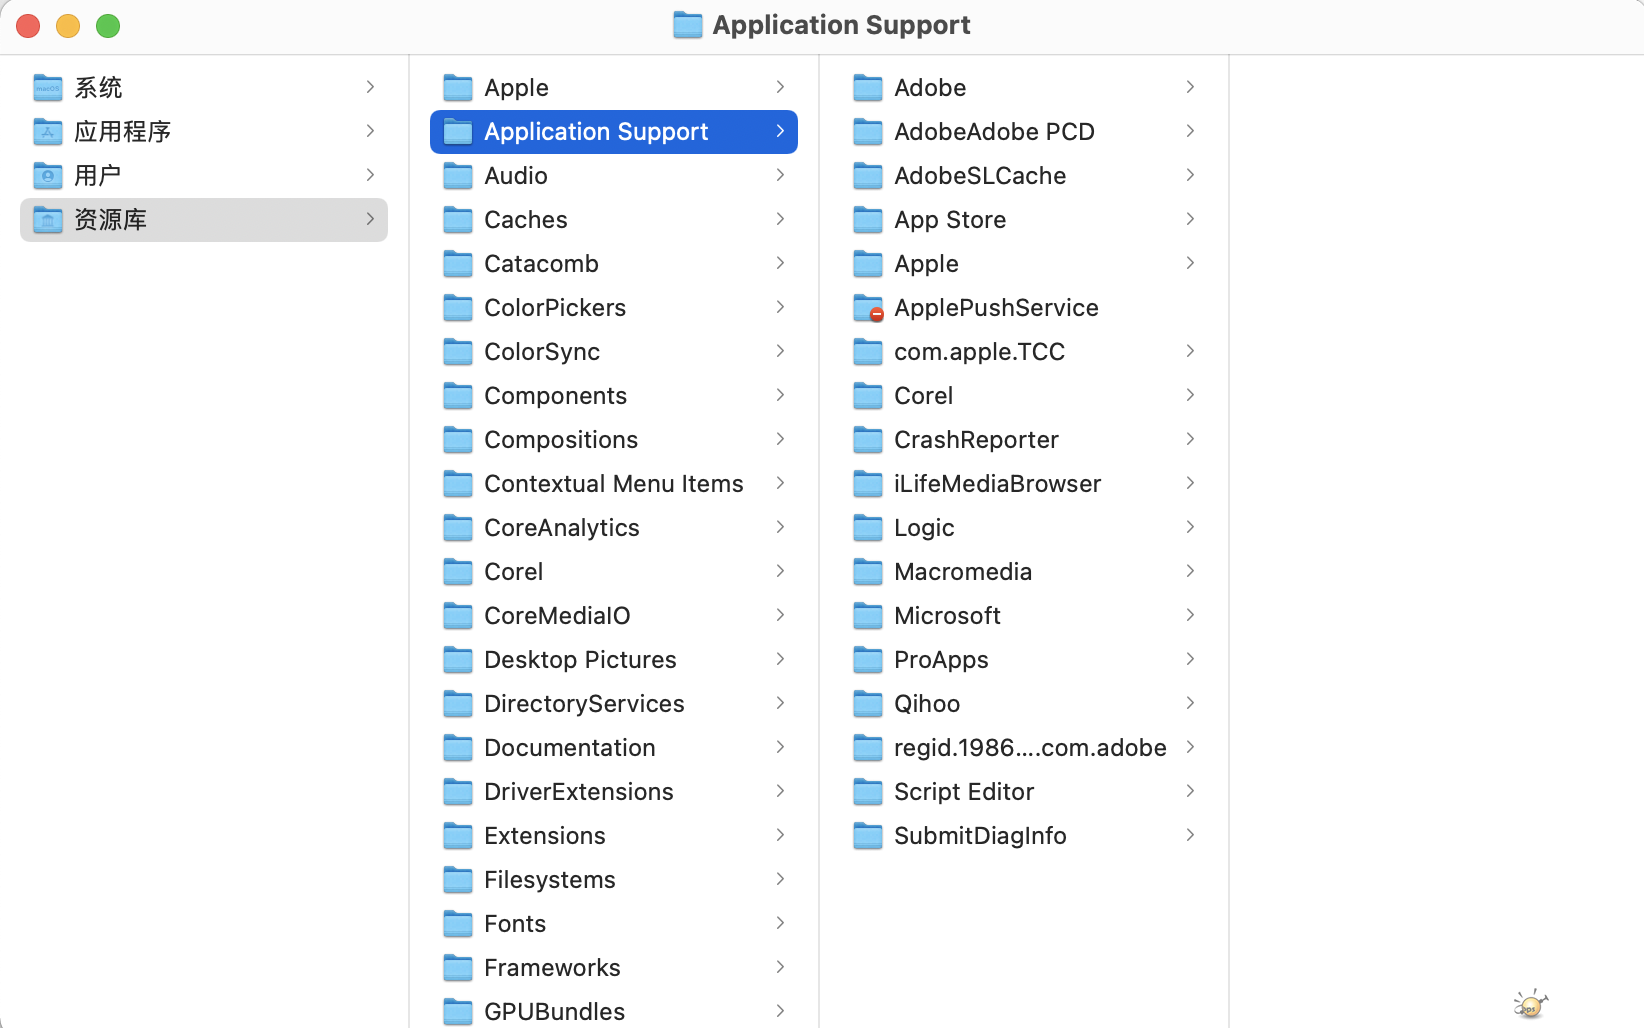Select the AdobeAdobe PCD folder

[1024, 132]
